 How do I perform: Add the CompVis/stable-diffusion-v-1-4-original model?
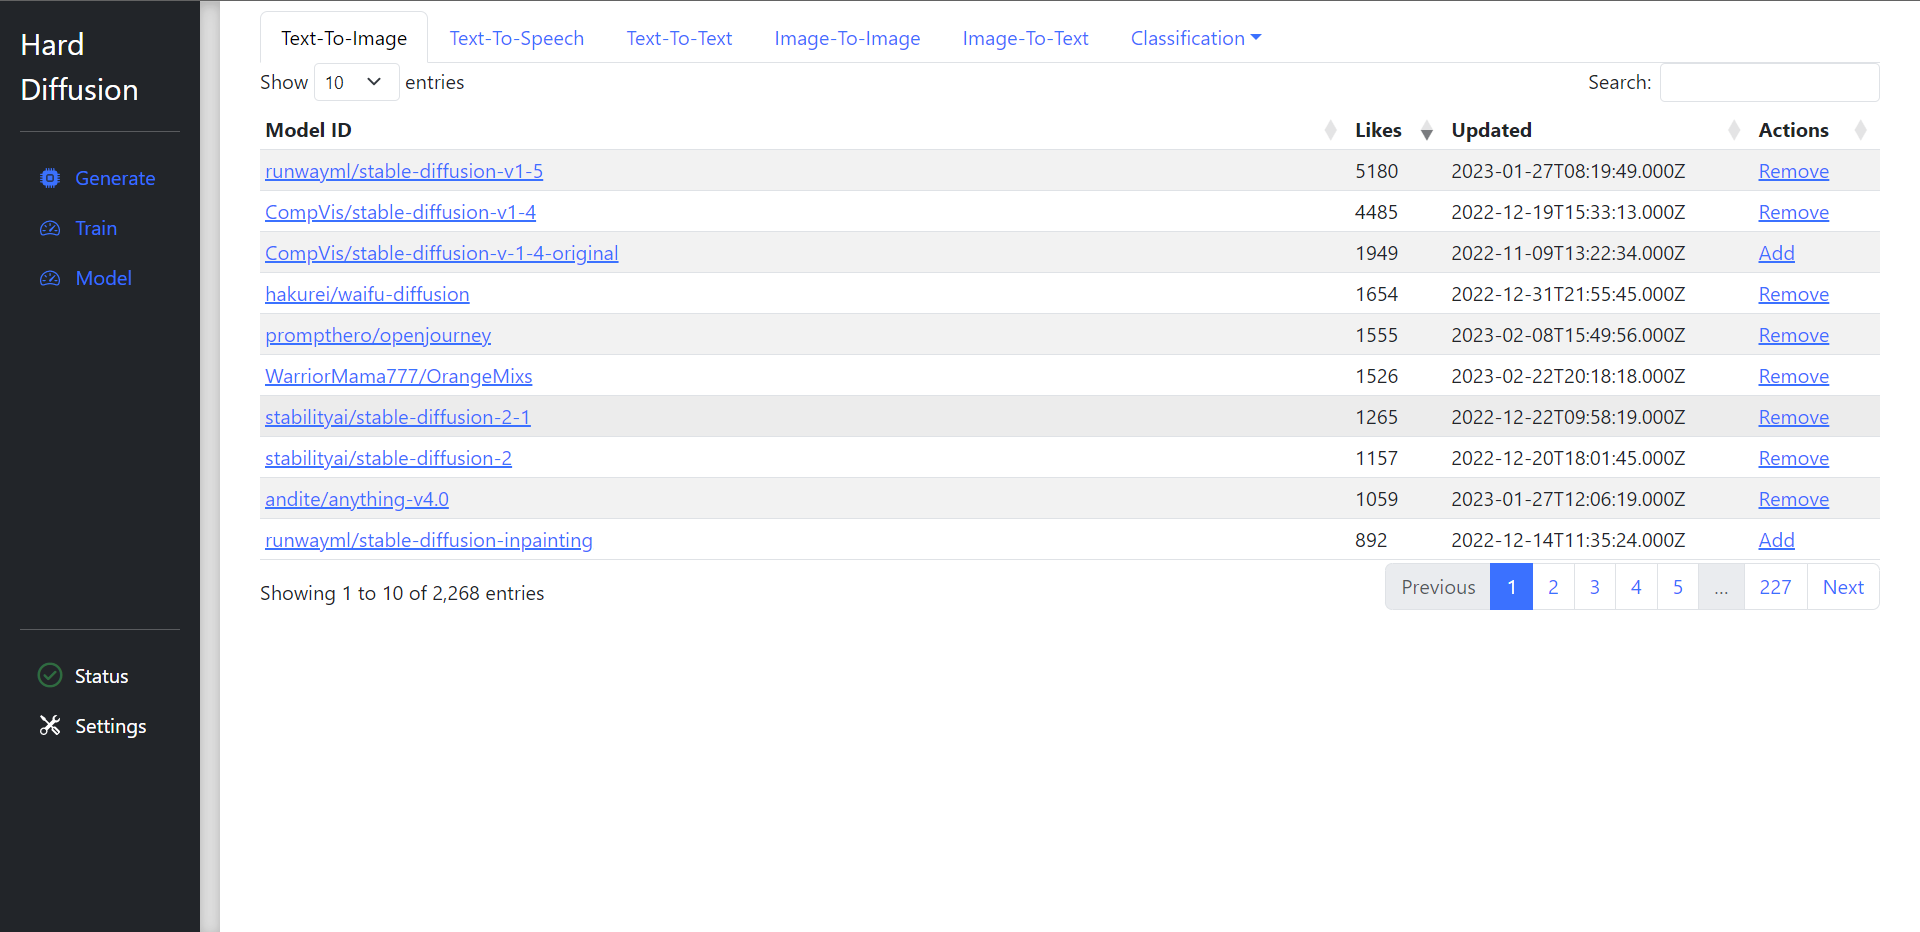[1776, 253]
